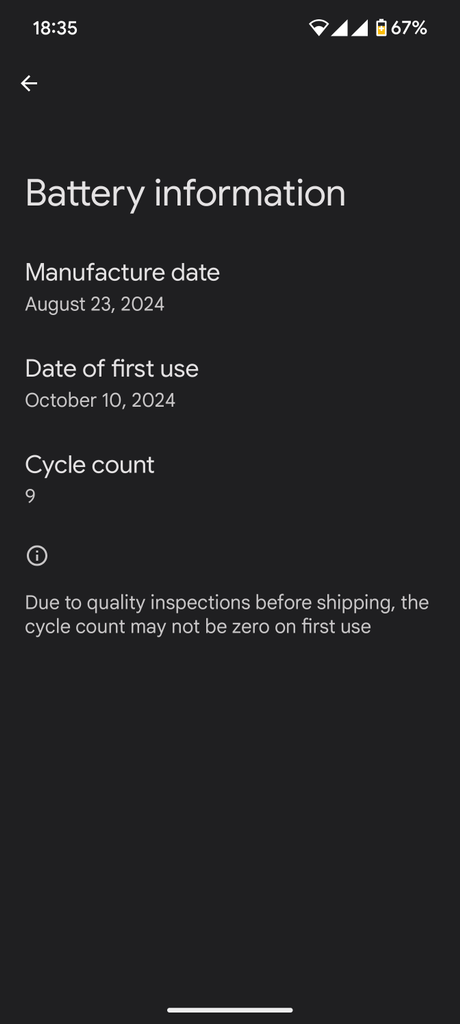
Task: Tap the August 23, 2024 value
Action: pyautogui.click(x=94, y=304)
